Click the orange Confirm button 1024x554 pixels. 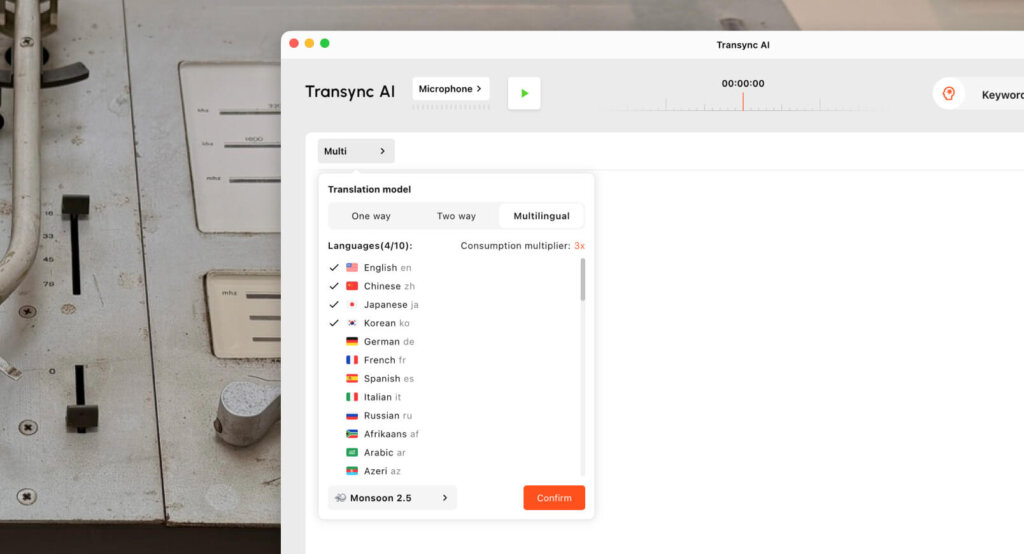point(554,498)
